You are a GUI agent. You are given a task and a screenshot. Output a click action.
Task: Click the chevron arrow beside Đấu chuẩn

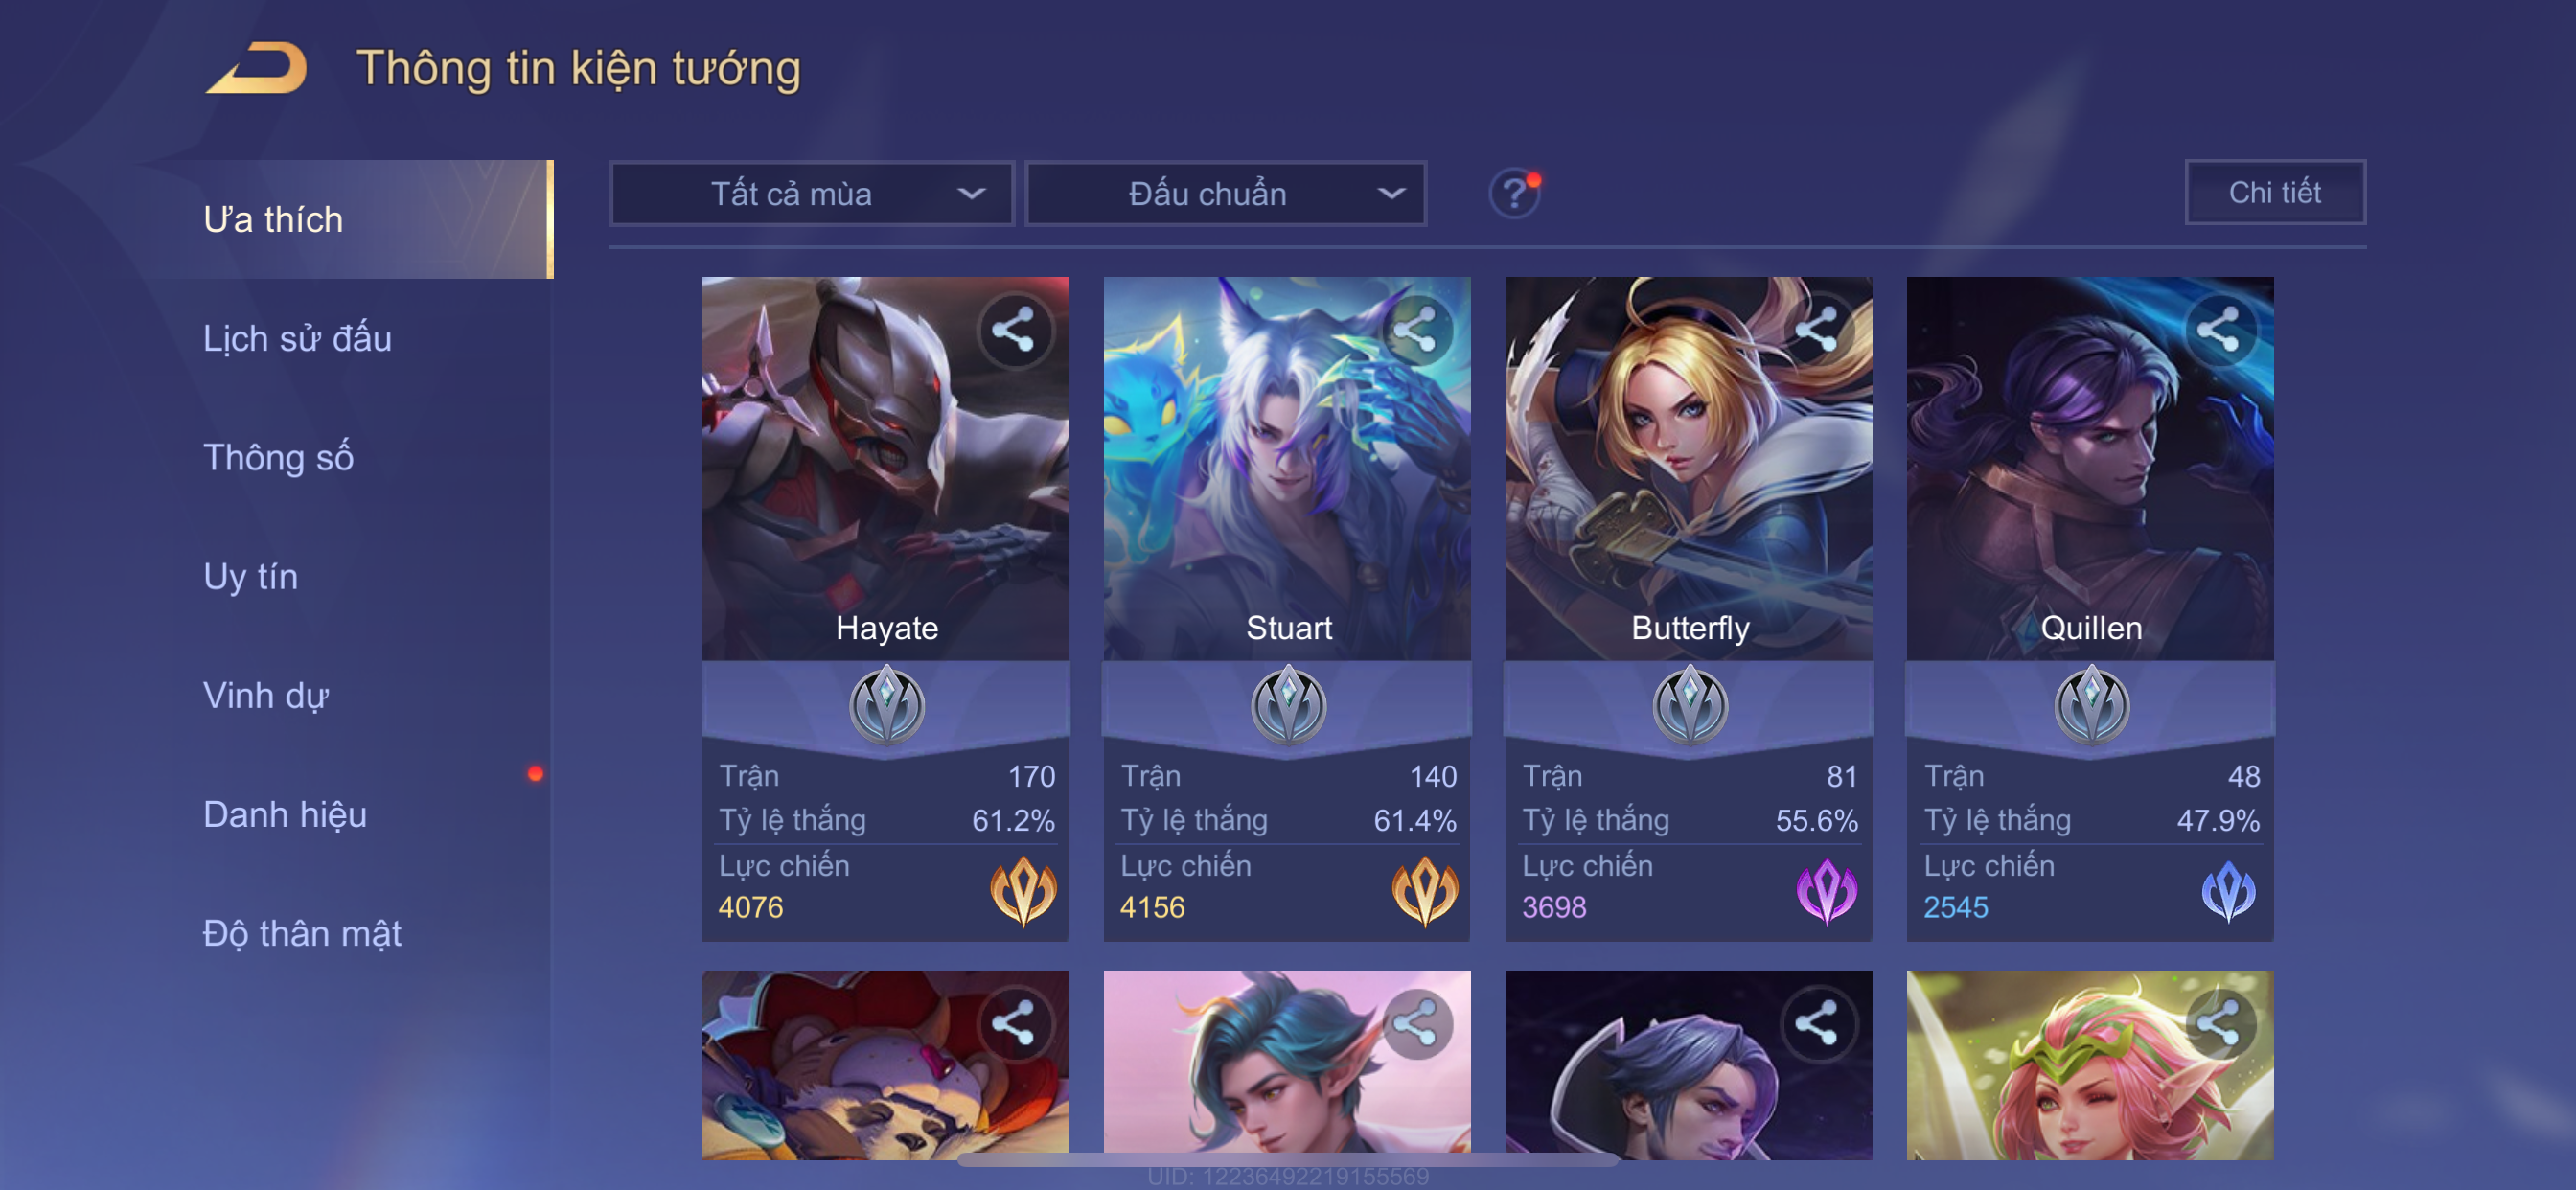click(x=1391, y=193)
